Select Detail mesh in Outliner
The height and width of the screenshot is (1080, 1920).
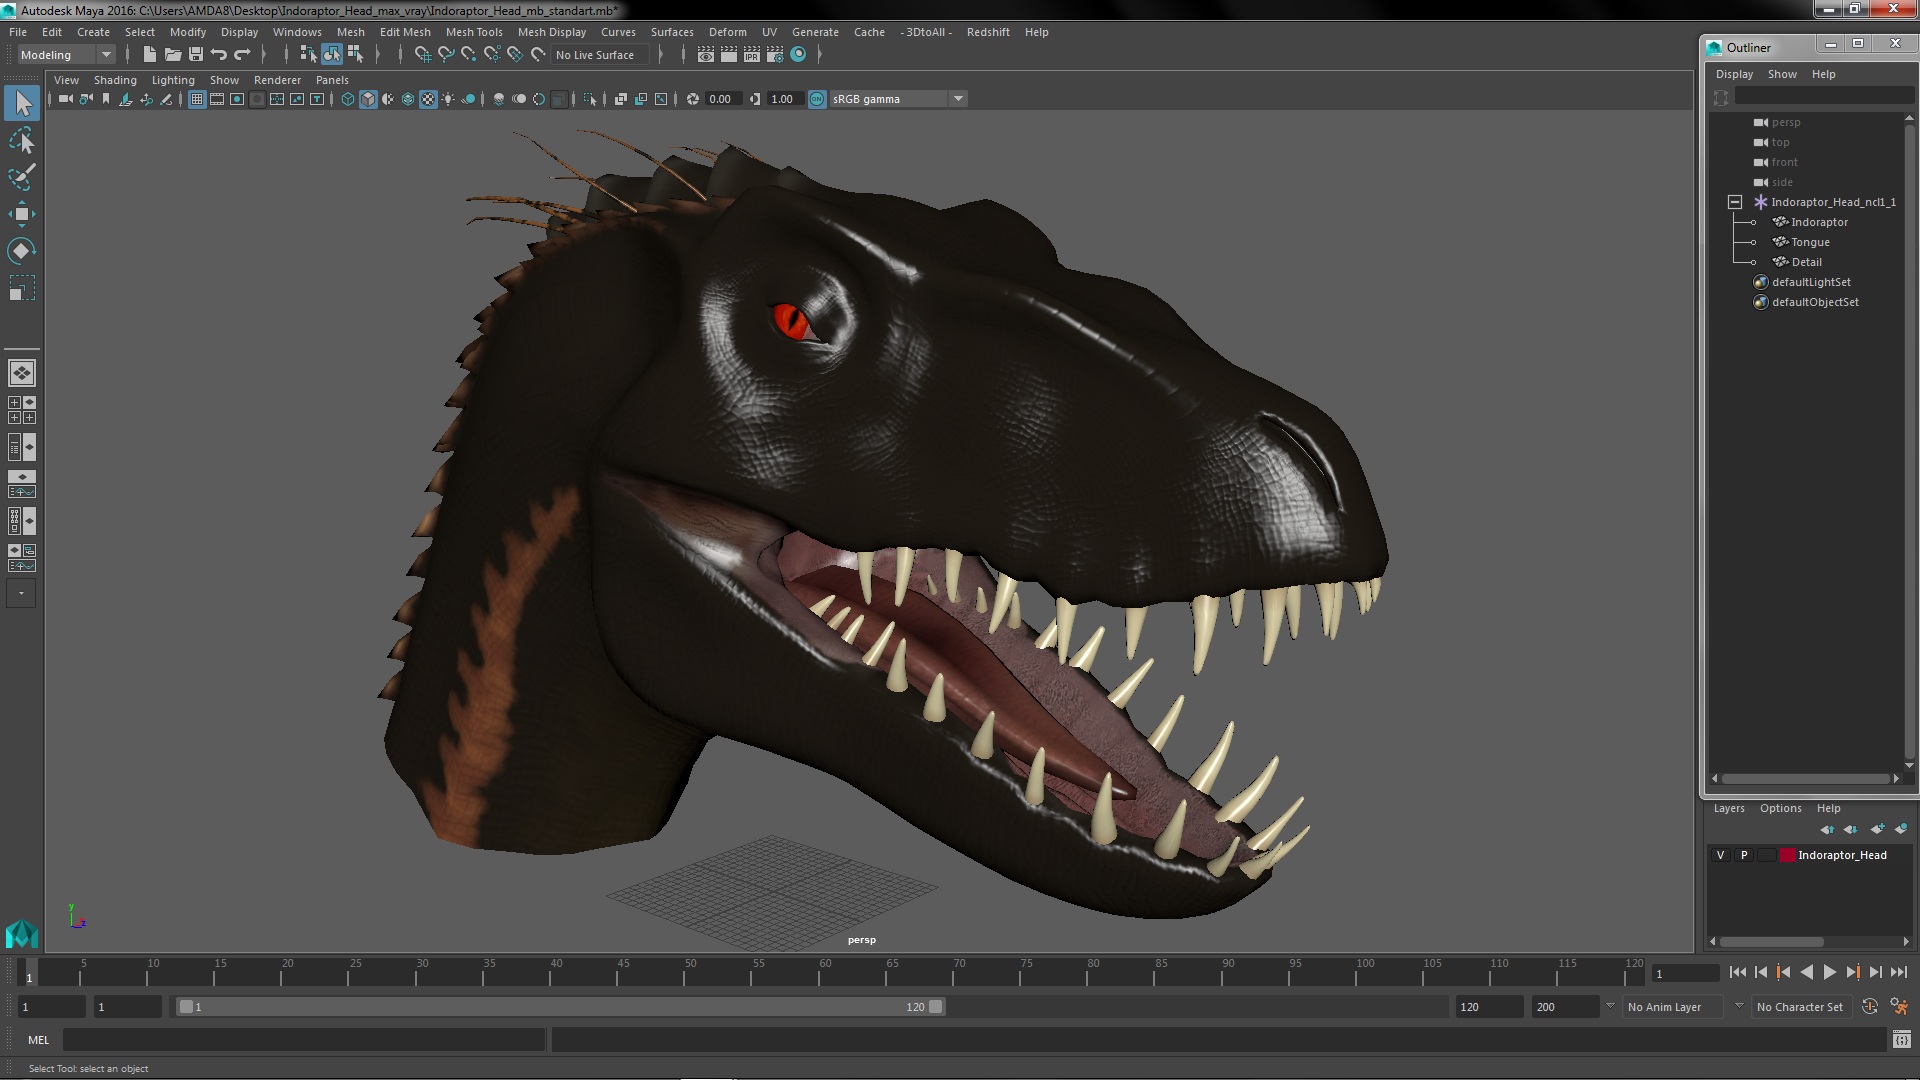click(1806, 262)
